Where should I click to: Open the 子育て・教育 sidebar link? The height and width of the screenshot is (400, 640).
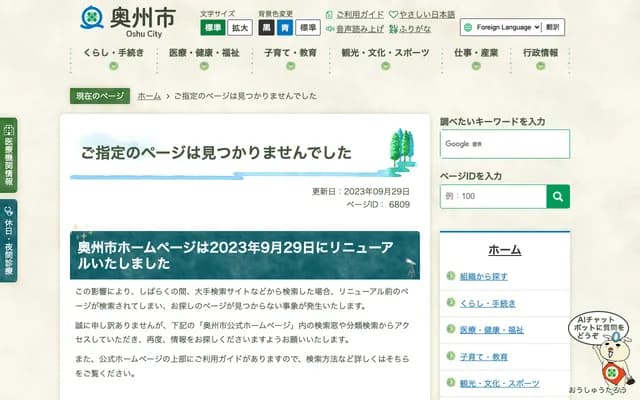point(484,357)
